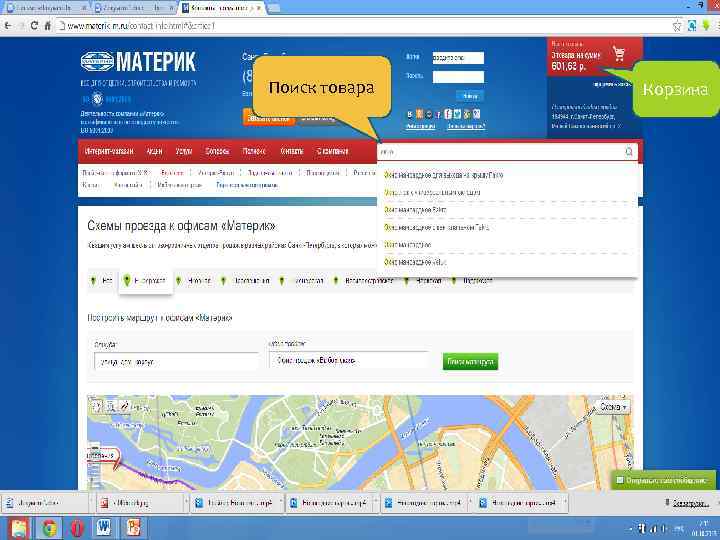720x540 pixels.
Task: Open the VK social icon
Action: (410, 114)
